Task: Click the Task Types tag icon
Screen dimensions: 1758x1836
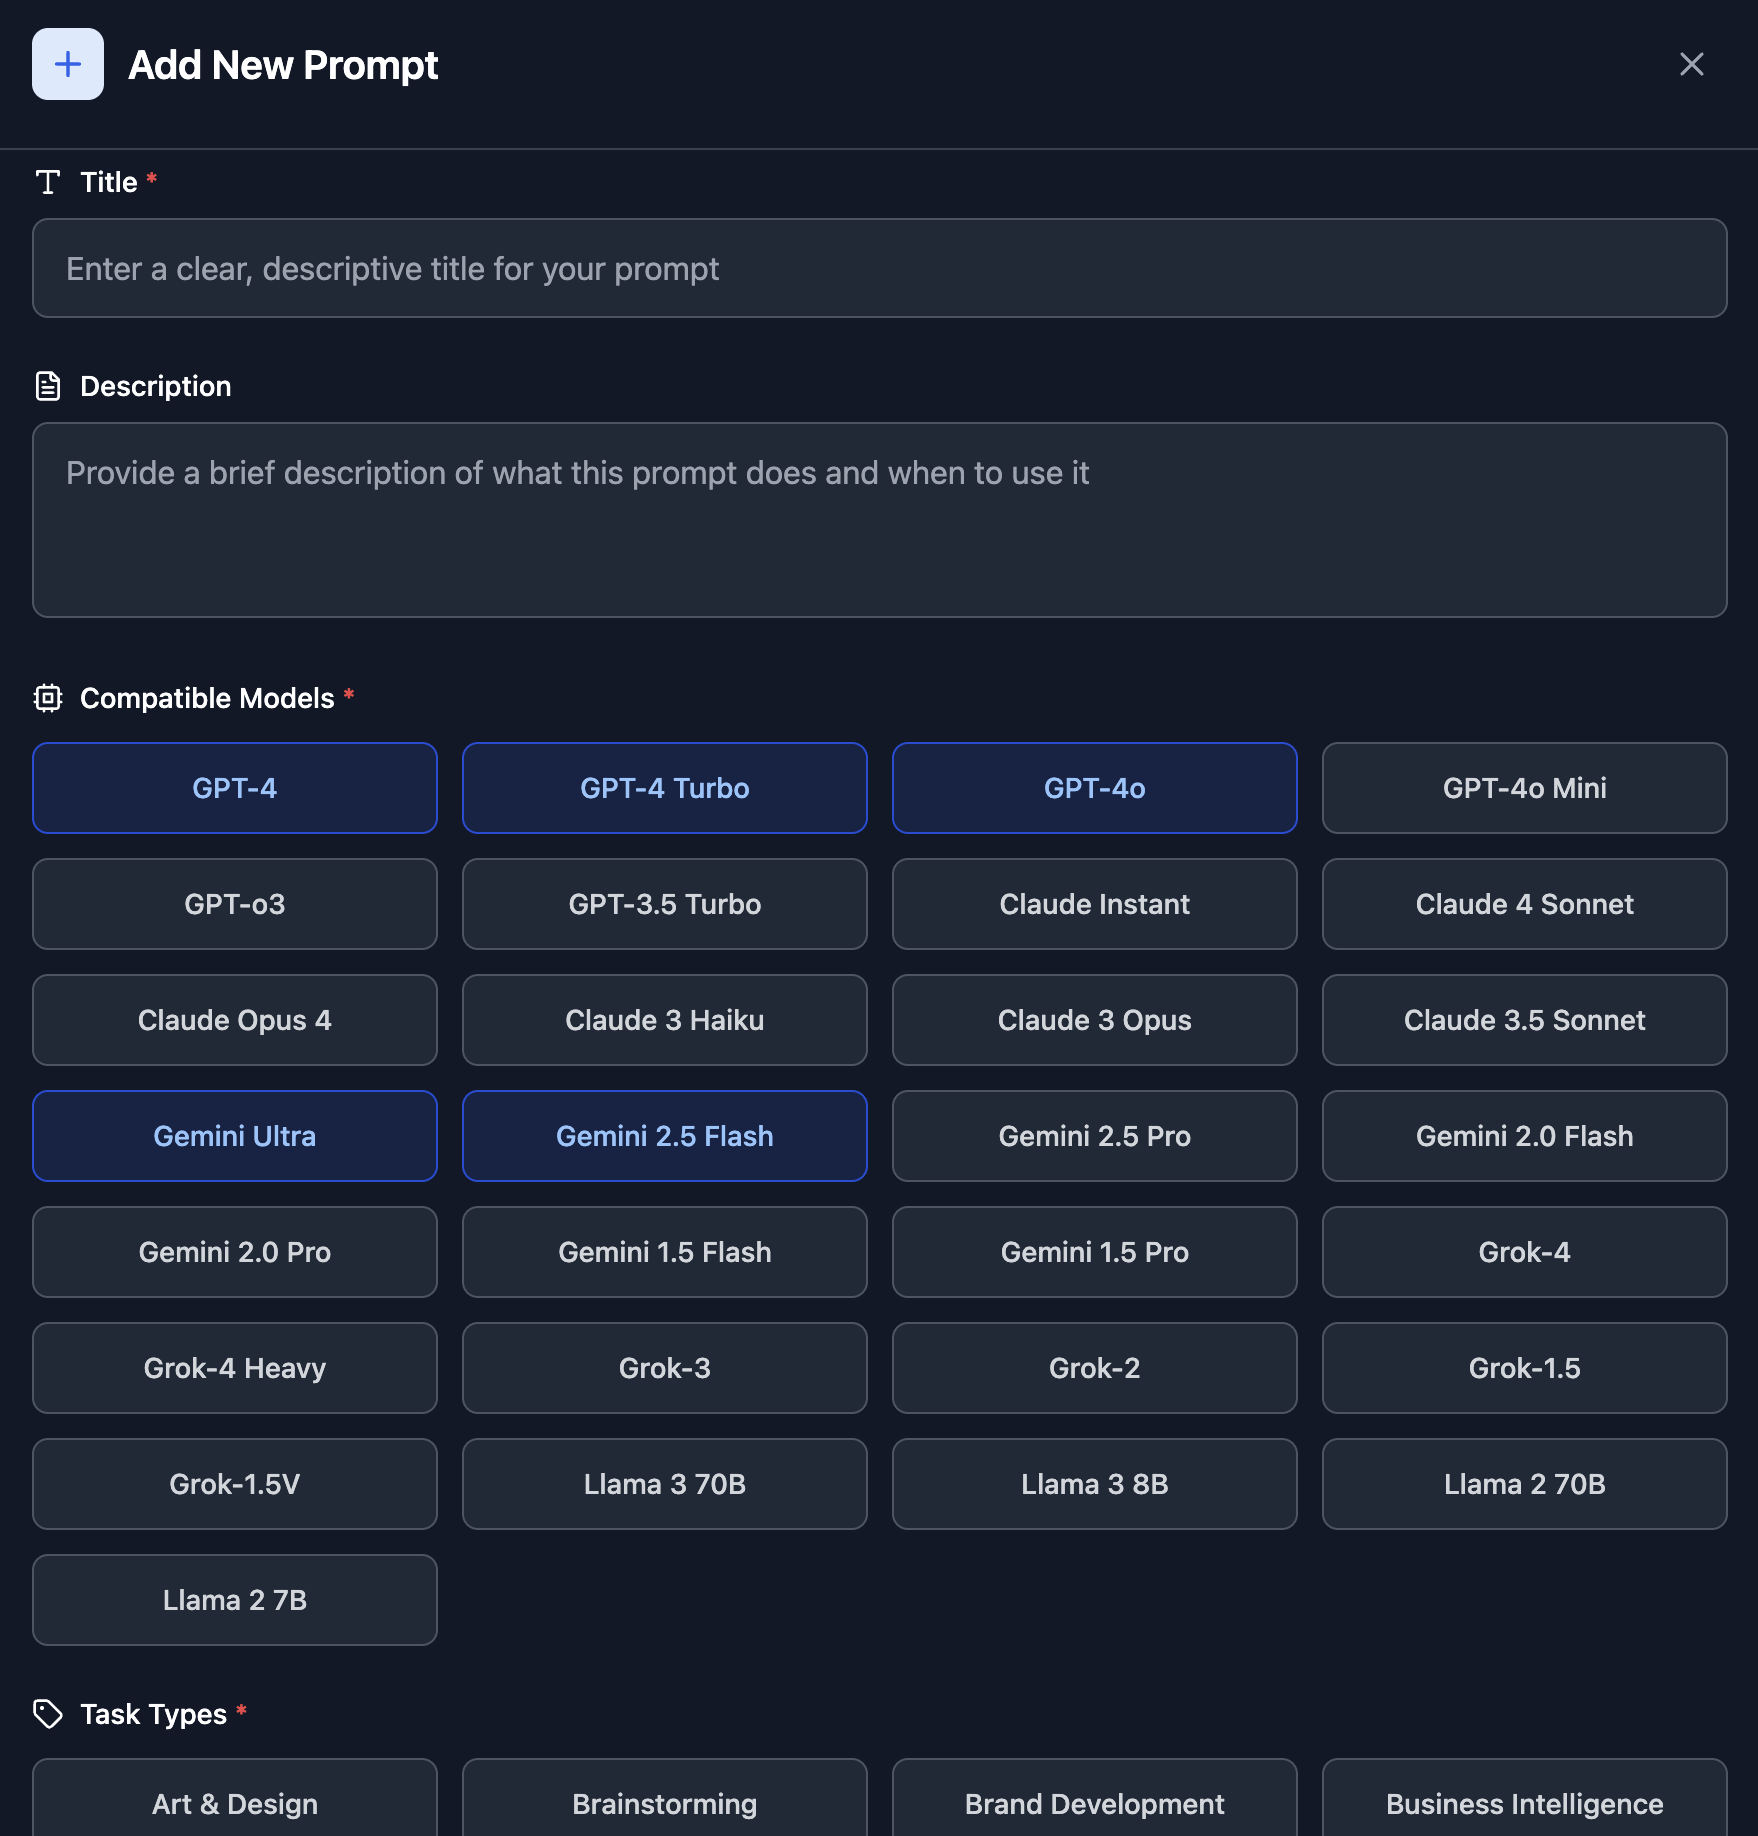Action: tap(48, 1714)
